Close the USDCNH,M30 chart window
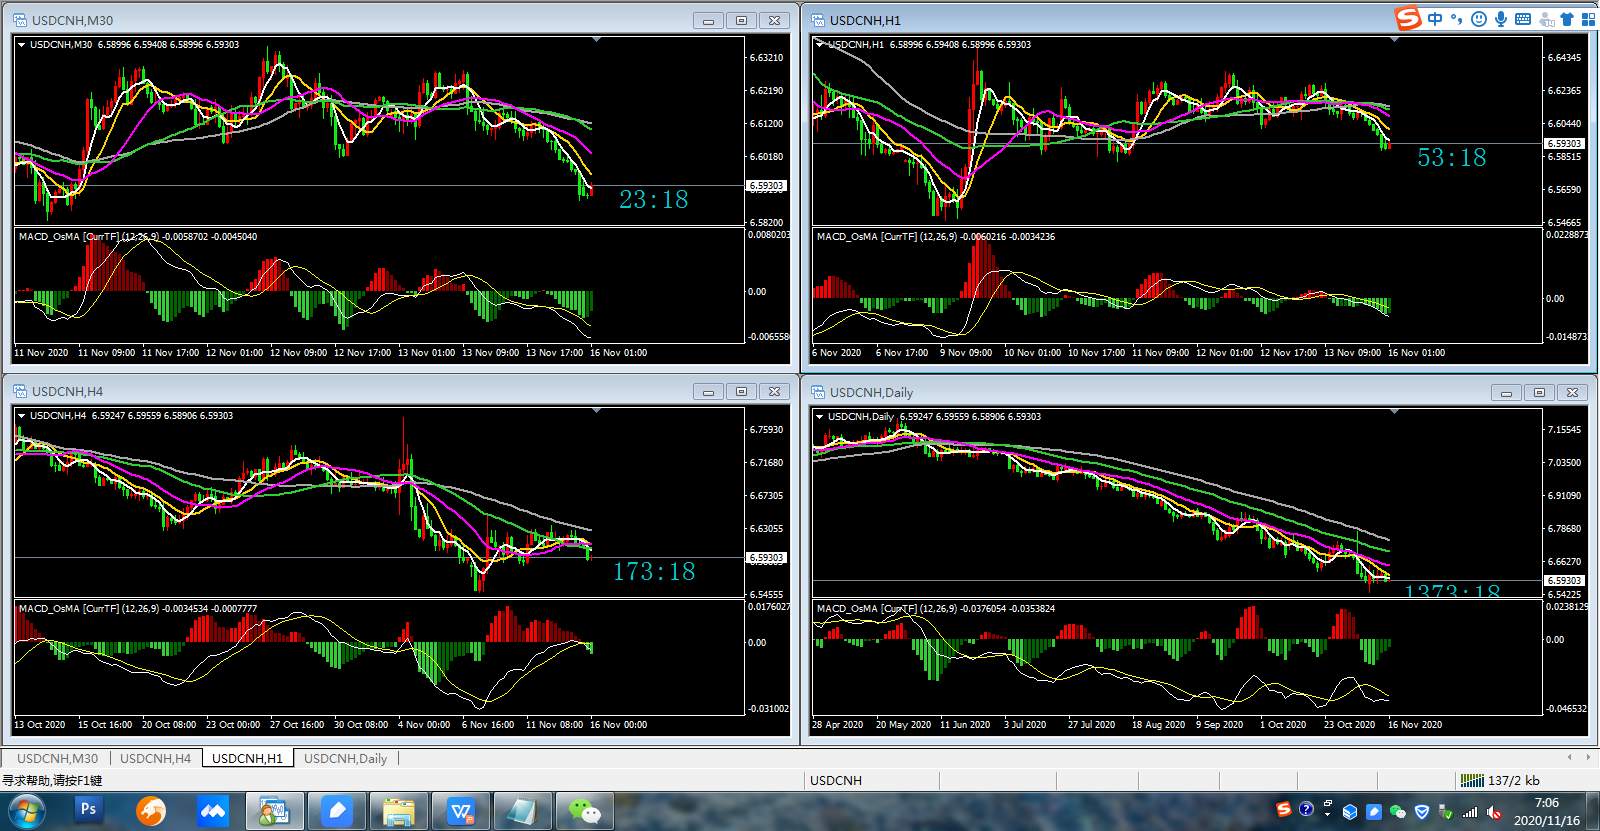 point(775,20)
